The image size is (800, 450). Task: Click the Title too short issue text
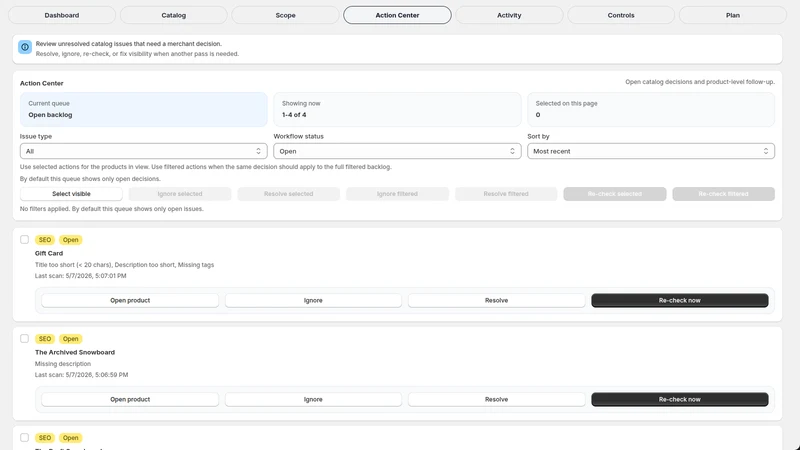pyautogui.click(x=124, y=265)
